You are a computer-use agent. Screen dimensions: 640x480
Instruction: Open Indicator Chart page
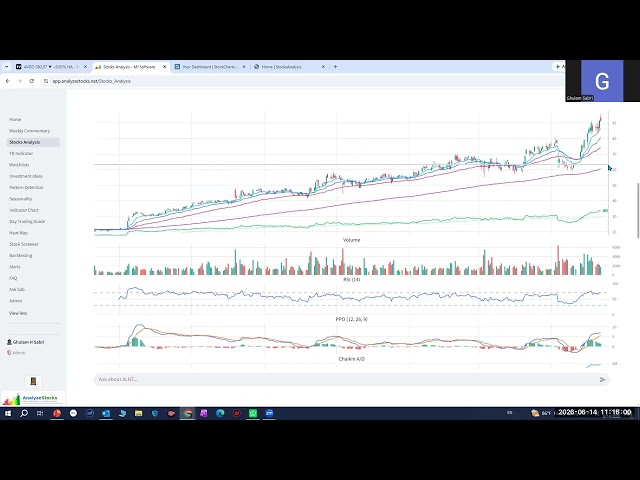pos(24,210)
